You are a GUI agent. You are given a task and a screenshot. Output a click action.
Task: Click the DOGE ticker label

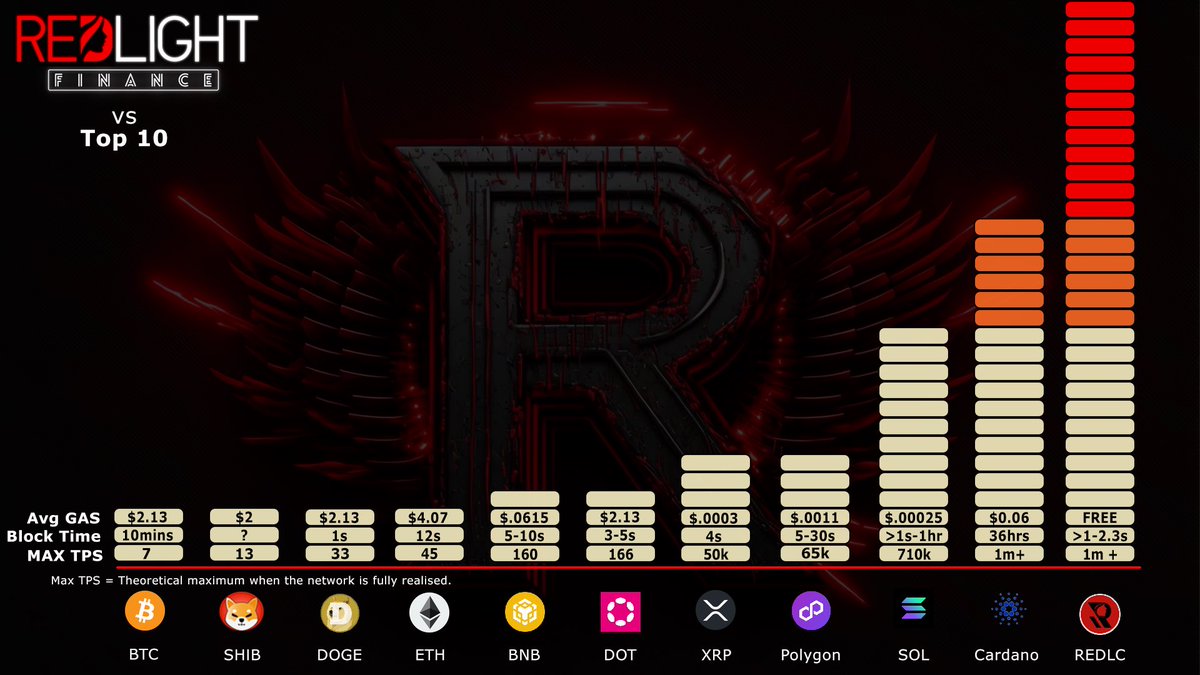coord(339,655)
